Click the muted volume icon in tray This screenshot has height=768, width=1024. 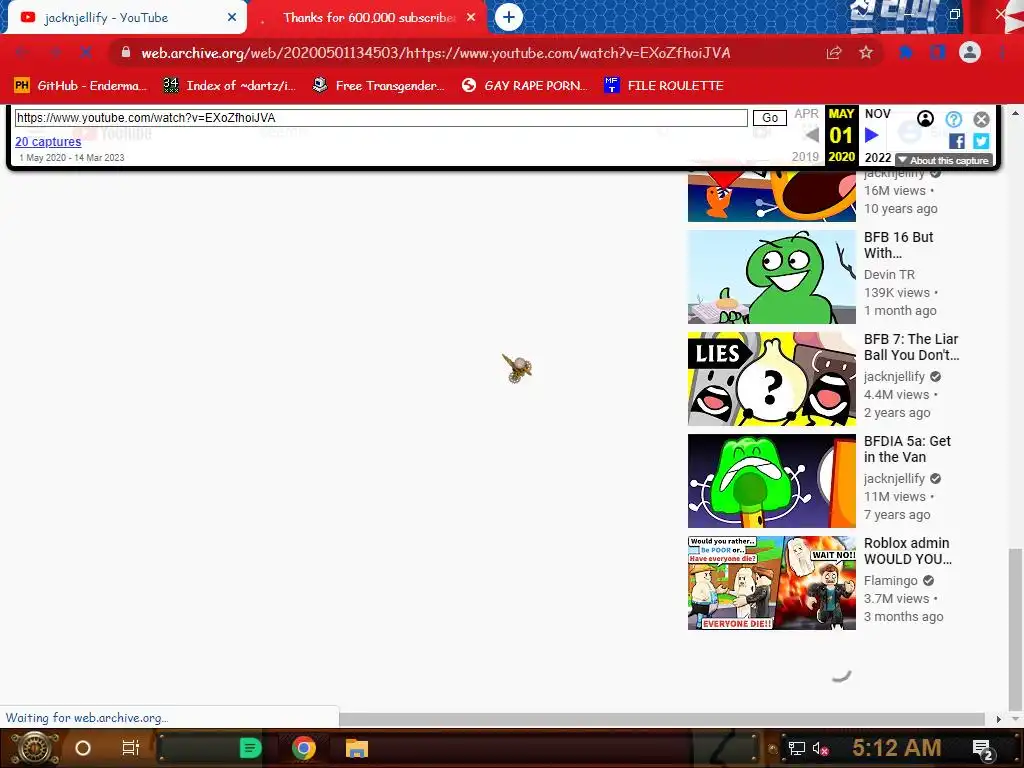pos(820,748)
